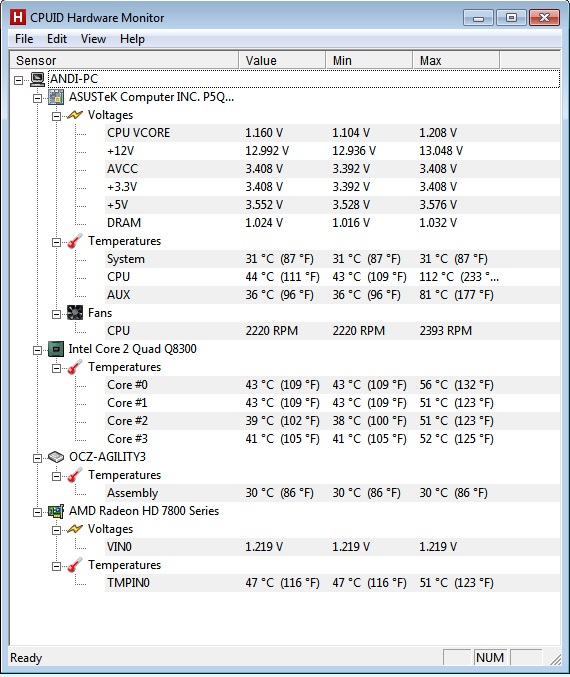Viewport: 570px width, 677px height.
Task: Click the CPU max value 112 °C
Action: [459, 277]
